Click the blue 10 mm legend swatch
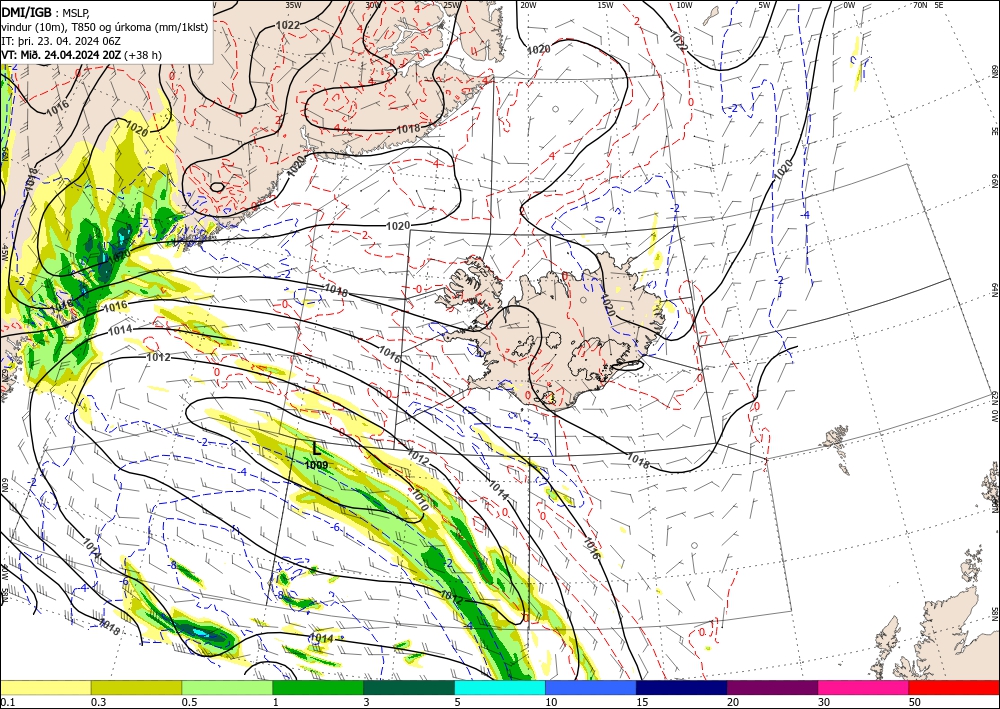The width and height of the screenshot is (1000, 709). click(x=591, y=687)
